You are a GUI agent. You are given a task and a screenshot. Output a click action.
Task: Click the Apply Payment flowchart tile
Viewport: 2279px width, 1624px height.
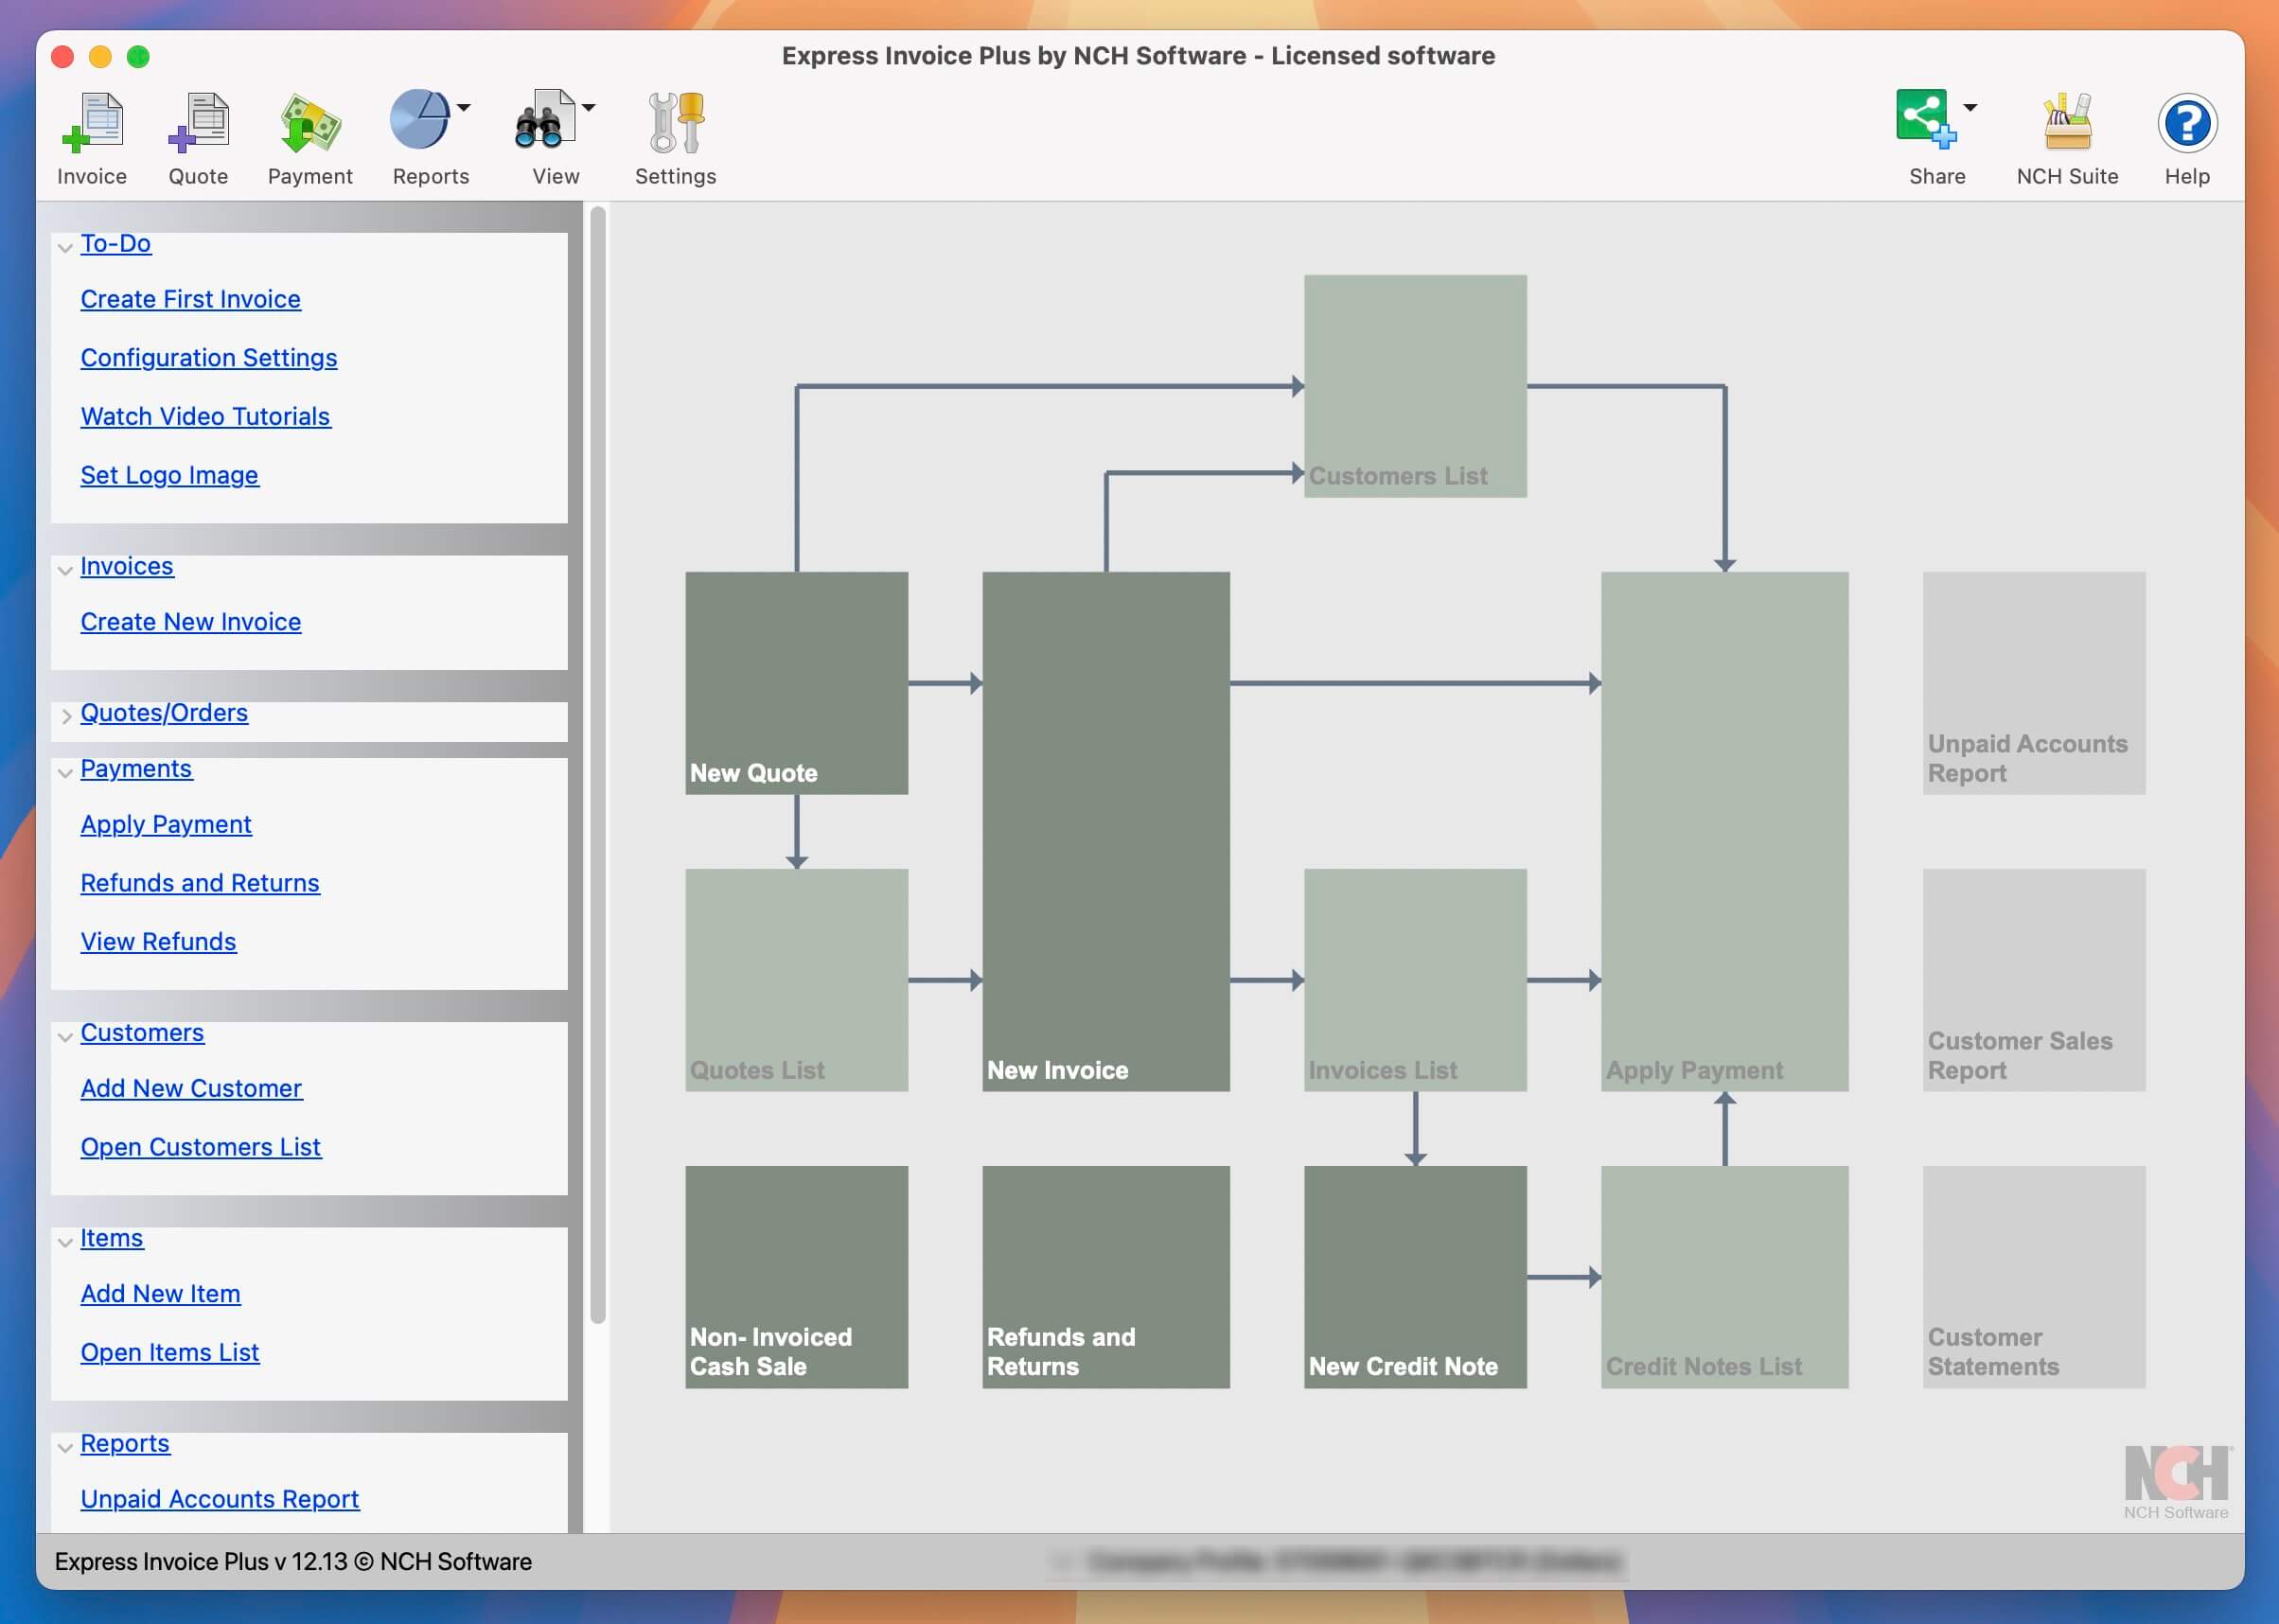1725,831
